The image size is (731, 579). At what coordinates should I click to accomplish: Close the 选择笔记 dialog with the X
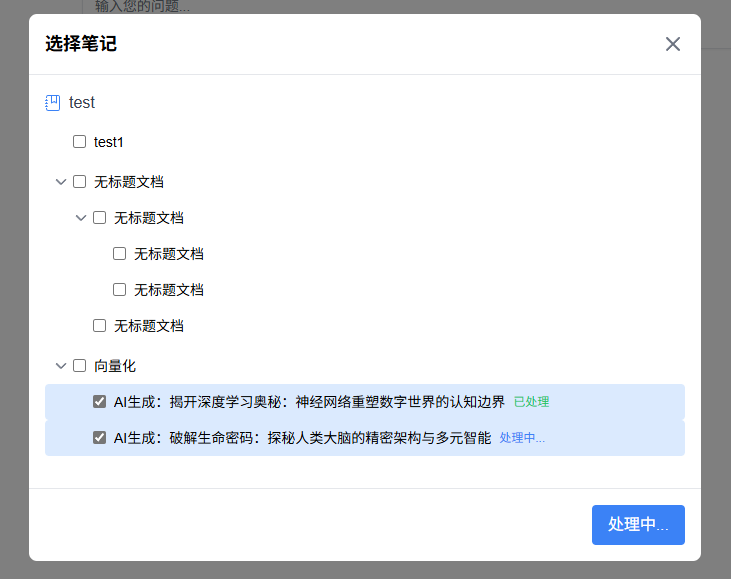(x=673, y=44)
